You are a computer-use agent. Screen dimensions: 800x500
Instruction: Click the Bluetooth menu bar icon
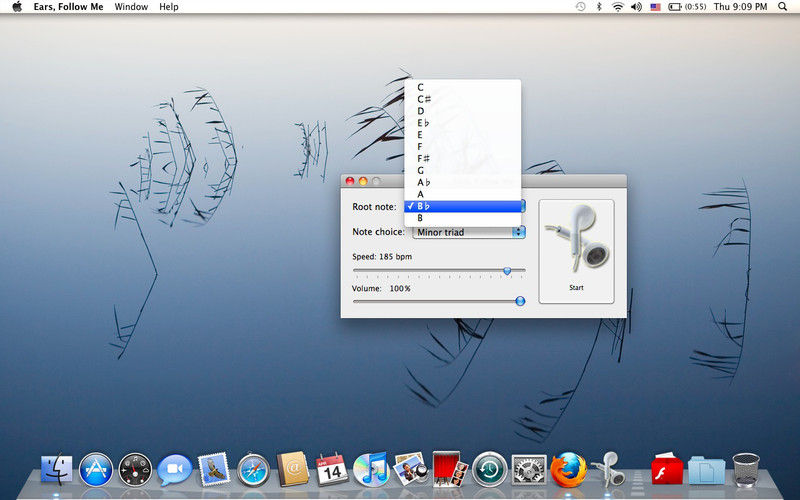tap(599, 7)
